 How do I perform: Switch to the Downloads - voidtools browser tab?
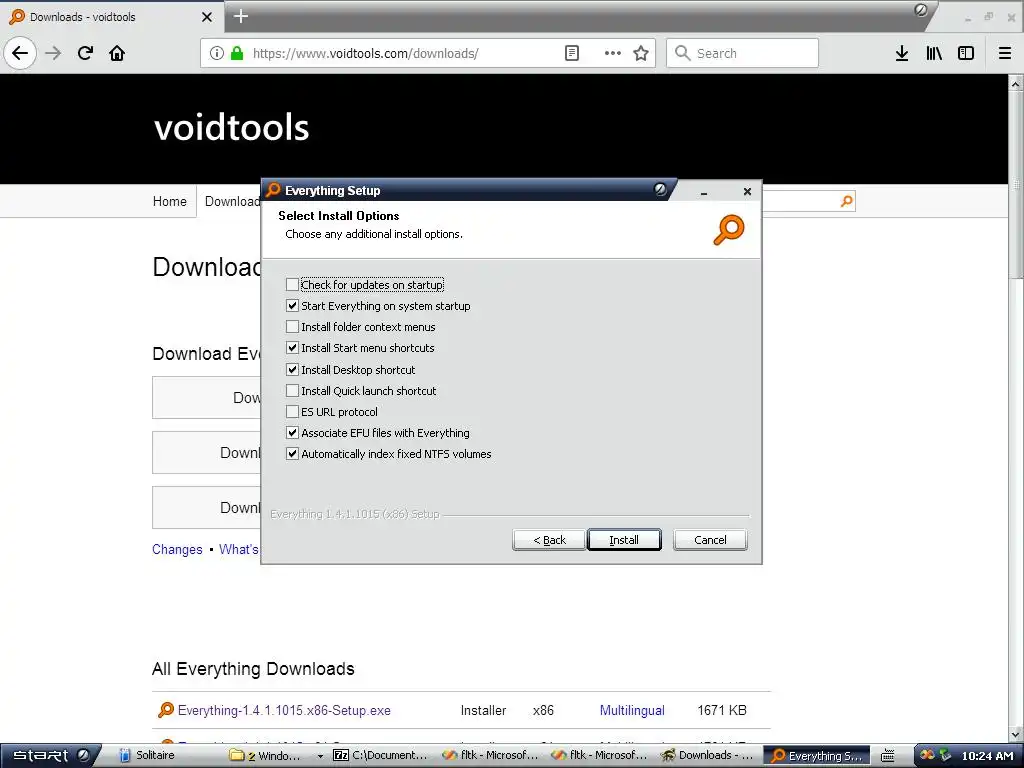point(111,17)
